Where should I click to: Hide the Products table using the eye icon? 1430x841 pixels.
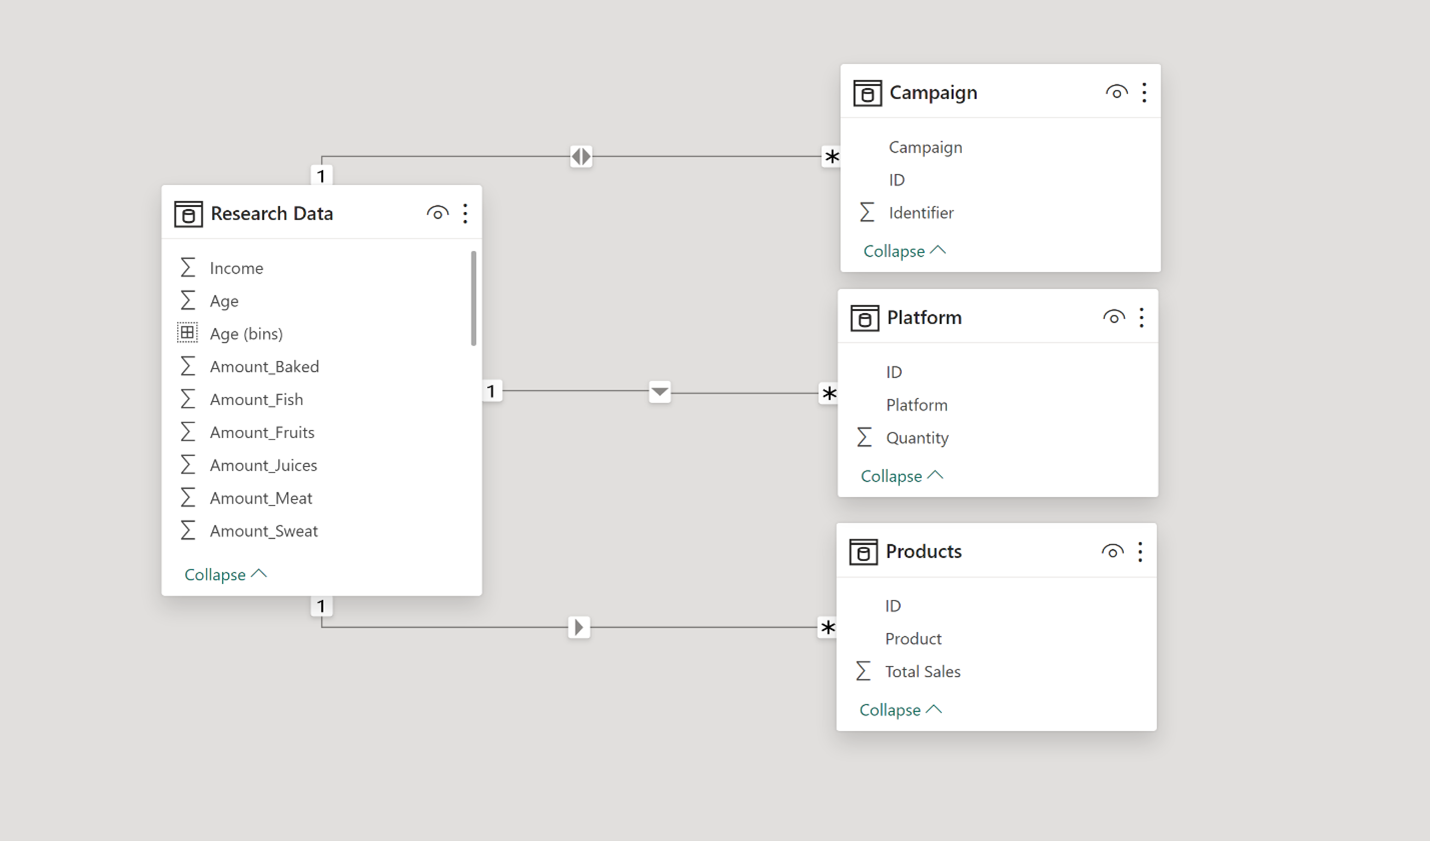pos(1112,551)
